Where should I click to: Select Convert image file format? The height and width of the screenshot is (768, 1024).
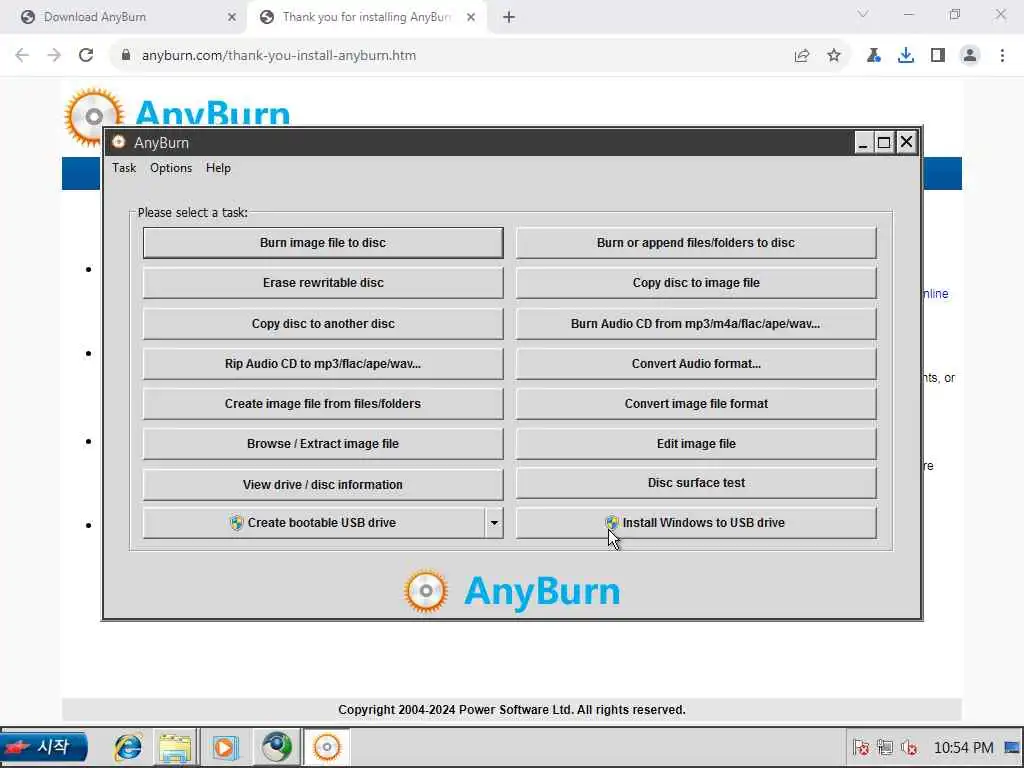coord(696,404)
